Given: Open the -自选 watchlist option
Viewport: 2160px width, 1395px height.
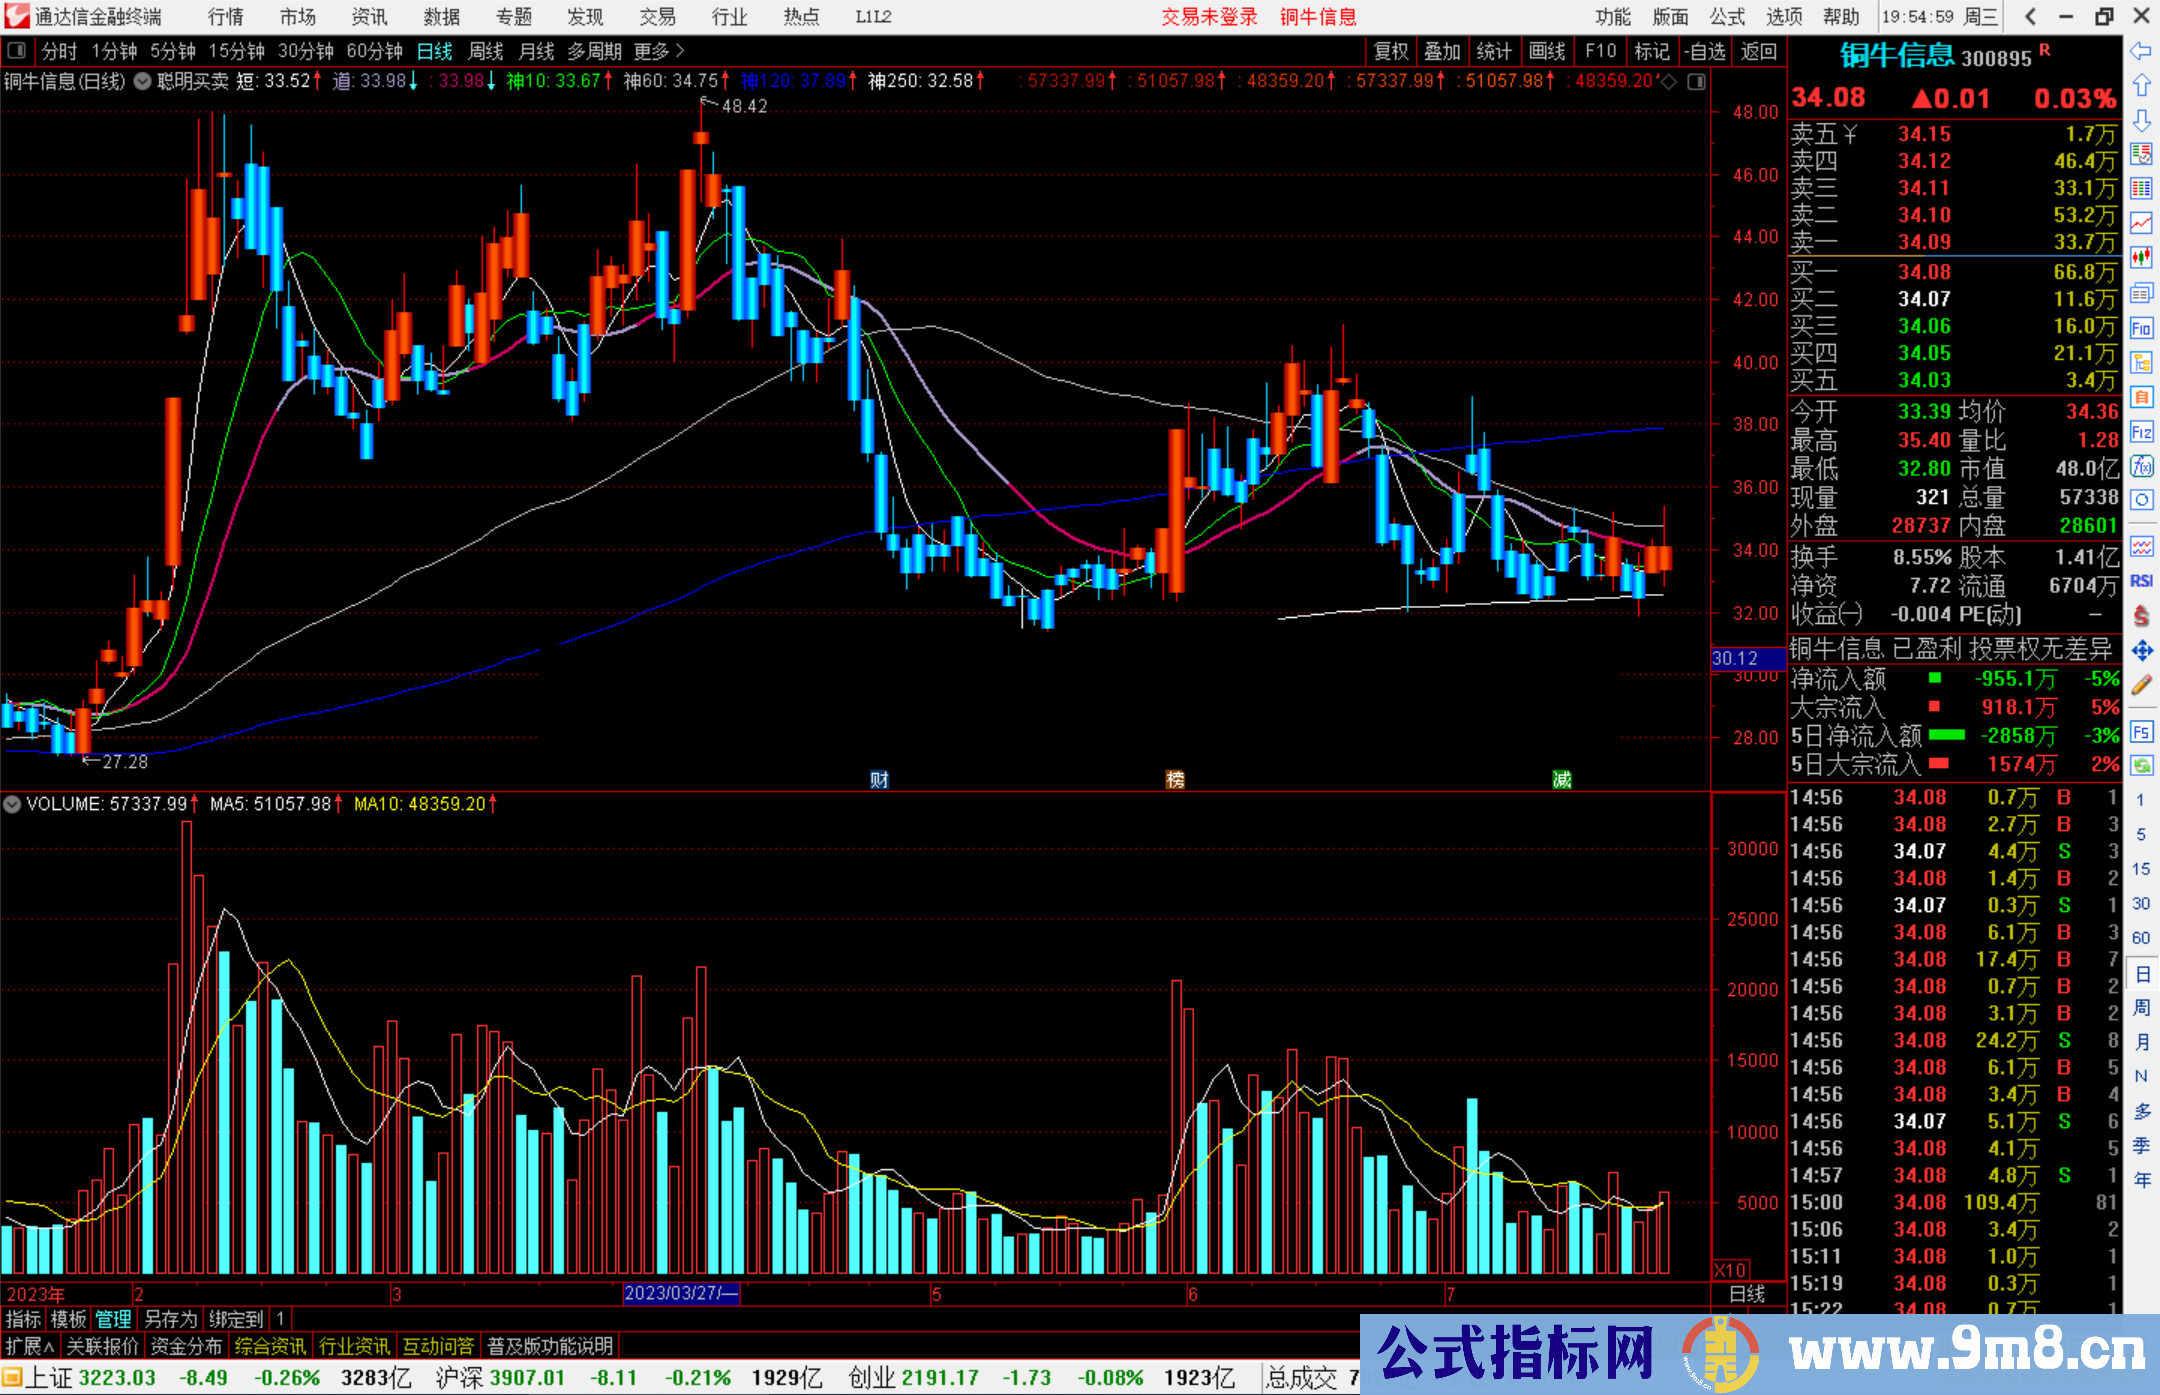Looking at the screenshot, I should (1704, 51).
